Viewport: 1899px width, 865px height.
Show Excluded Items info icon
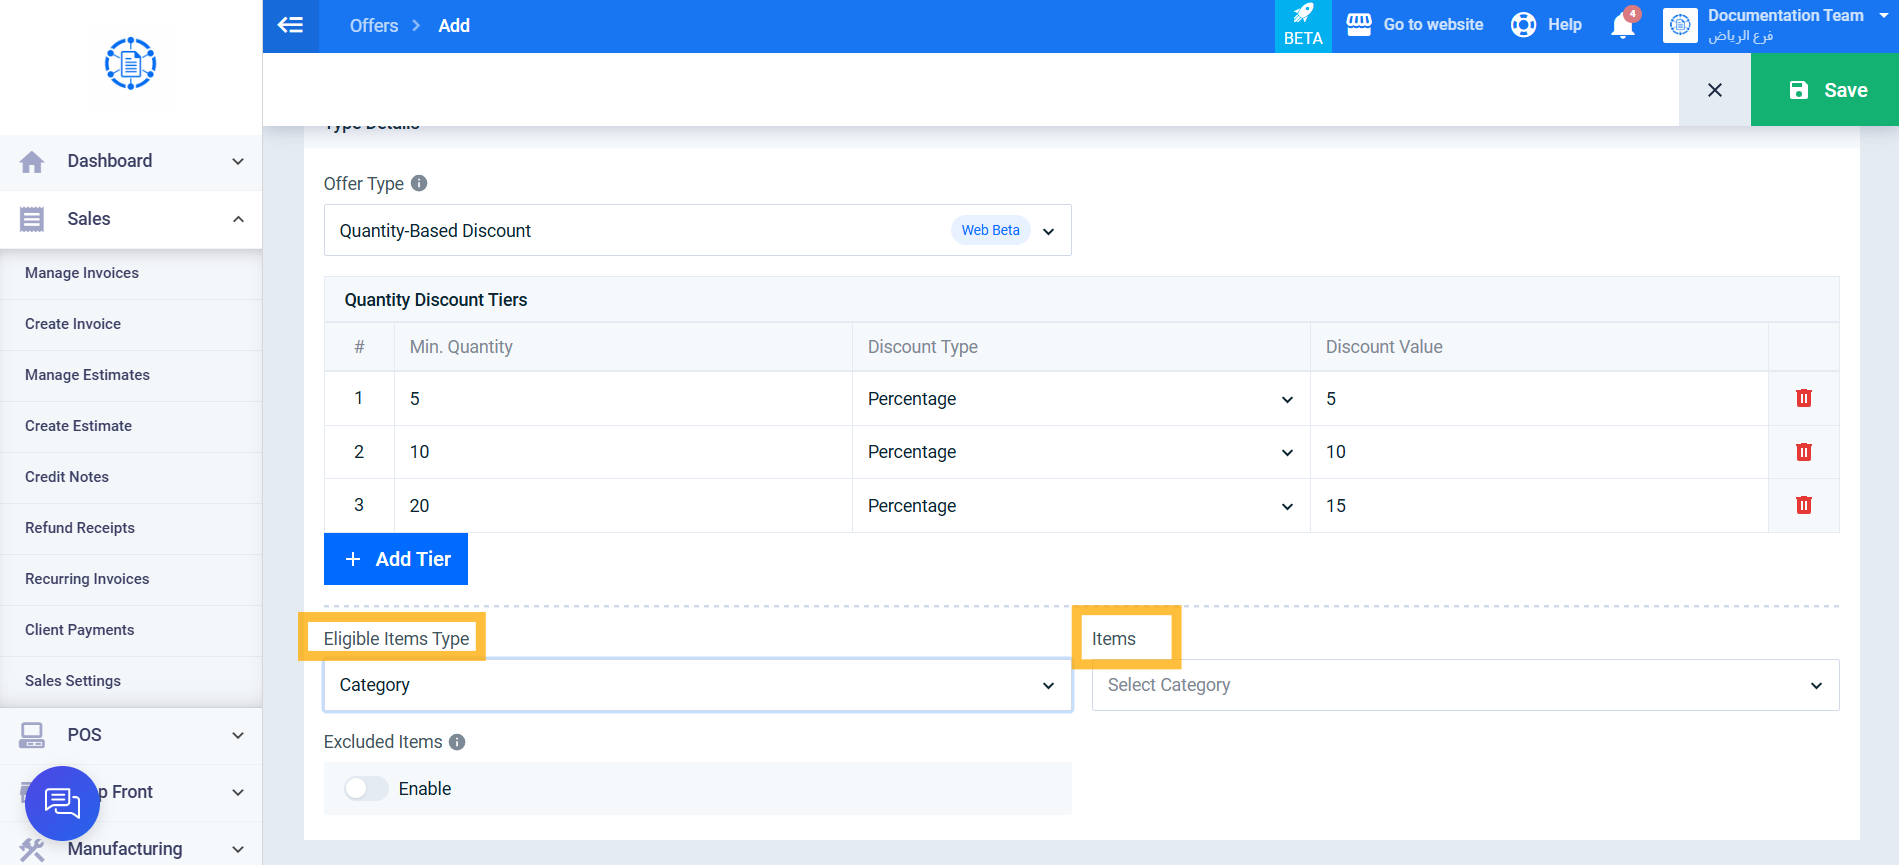click(x=457, y=742)
